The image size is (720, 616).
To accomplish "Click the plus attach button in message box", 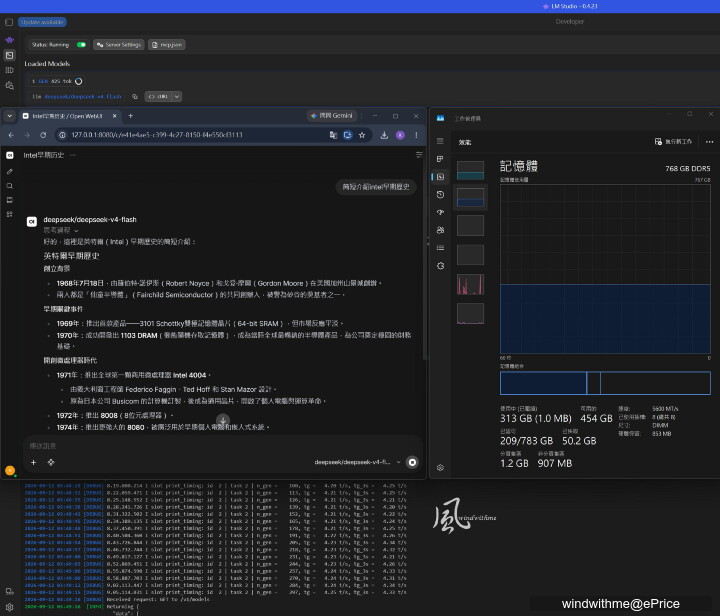I will pyautogui.click(x=33, y=462).
